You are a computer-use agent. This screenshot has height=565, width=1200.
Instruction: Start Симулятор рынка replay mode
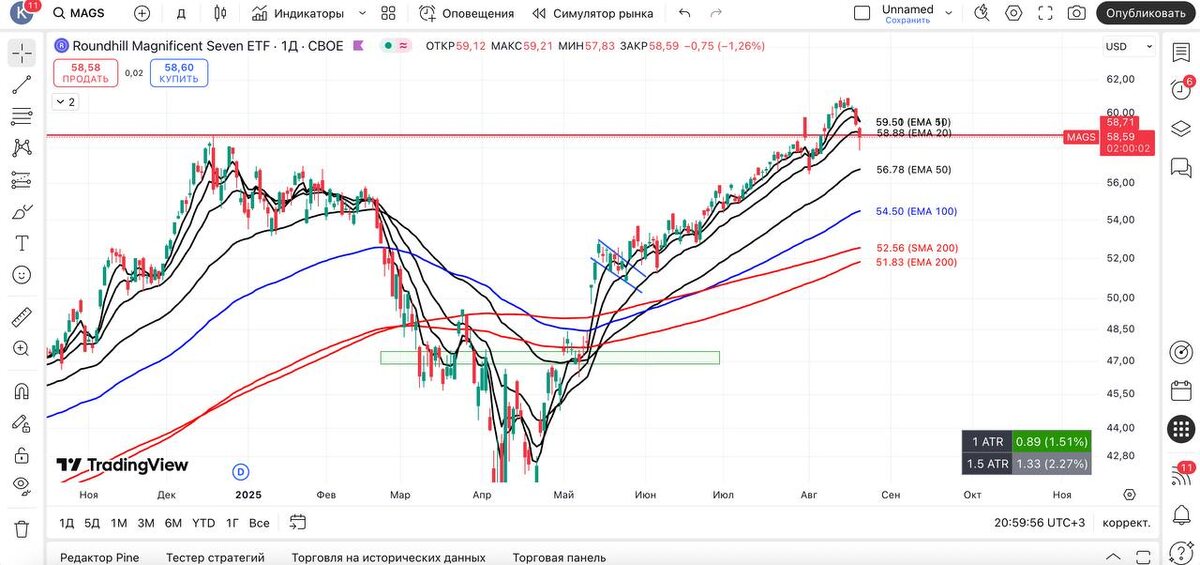click(x=592, y=13)
